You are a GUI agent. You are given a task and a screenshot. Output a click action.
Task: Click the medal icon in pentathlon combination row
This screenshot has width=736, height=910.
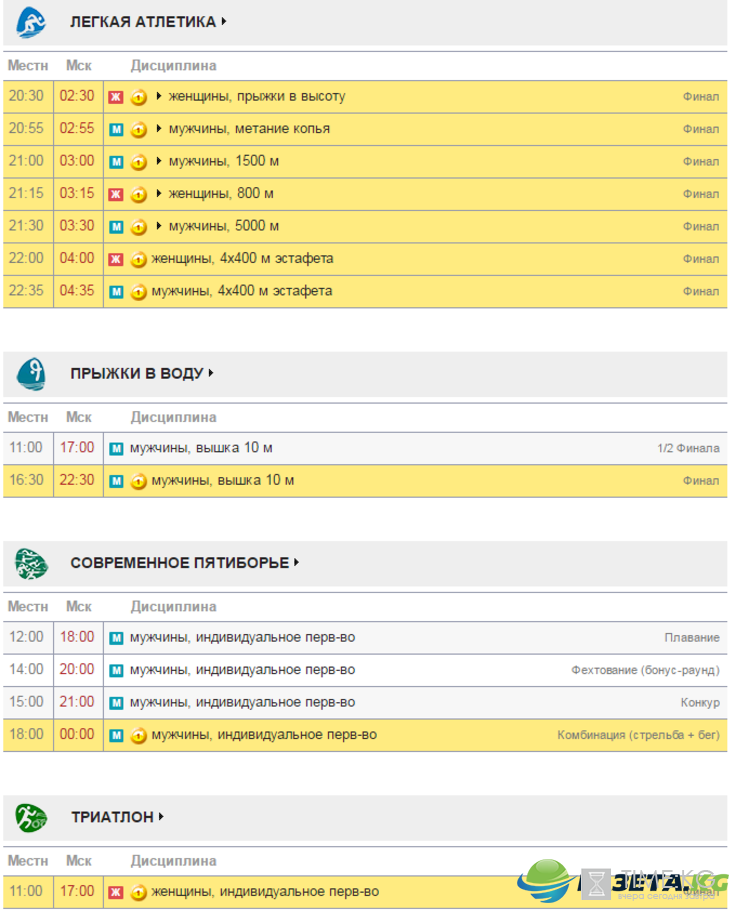[x=138, y=736]
